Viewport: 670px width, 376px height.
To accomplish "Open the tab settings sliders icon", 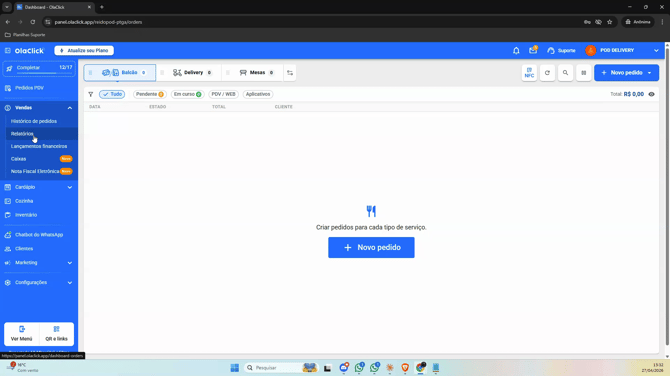I will click(290, 73).
